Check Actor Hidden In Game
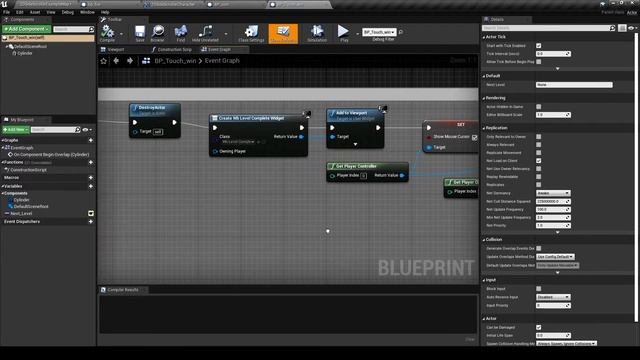 539,107
